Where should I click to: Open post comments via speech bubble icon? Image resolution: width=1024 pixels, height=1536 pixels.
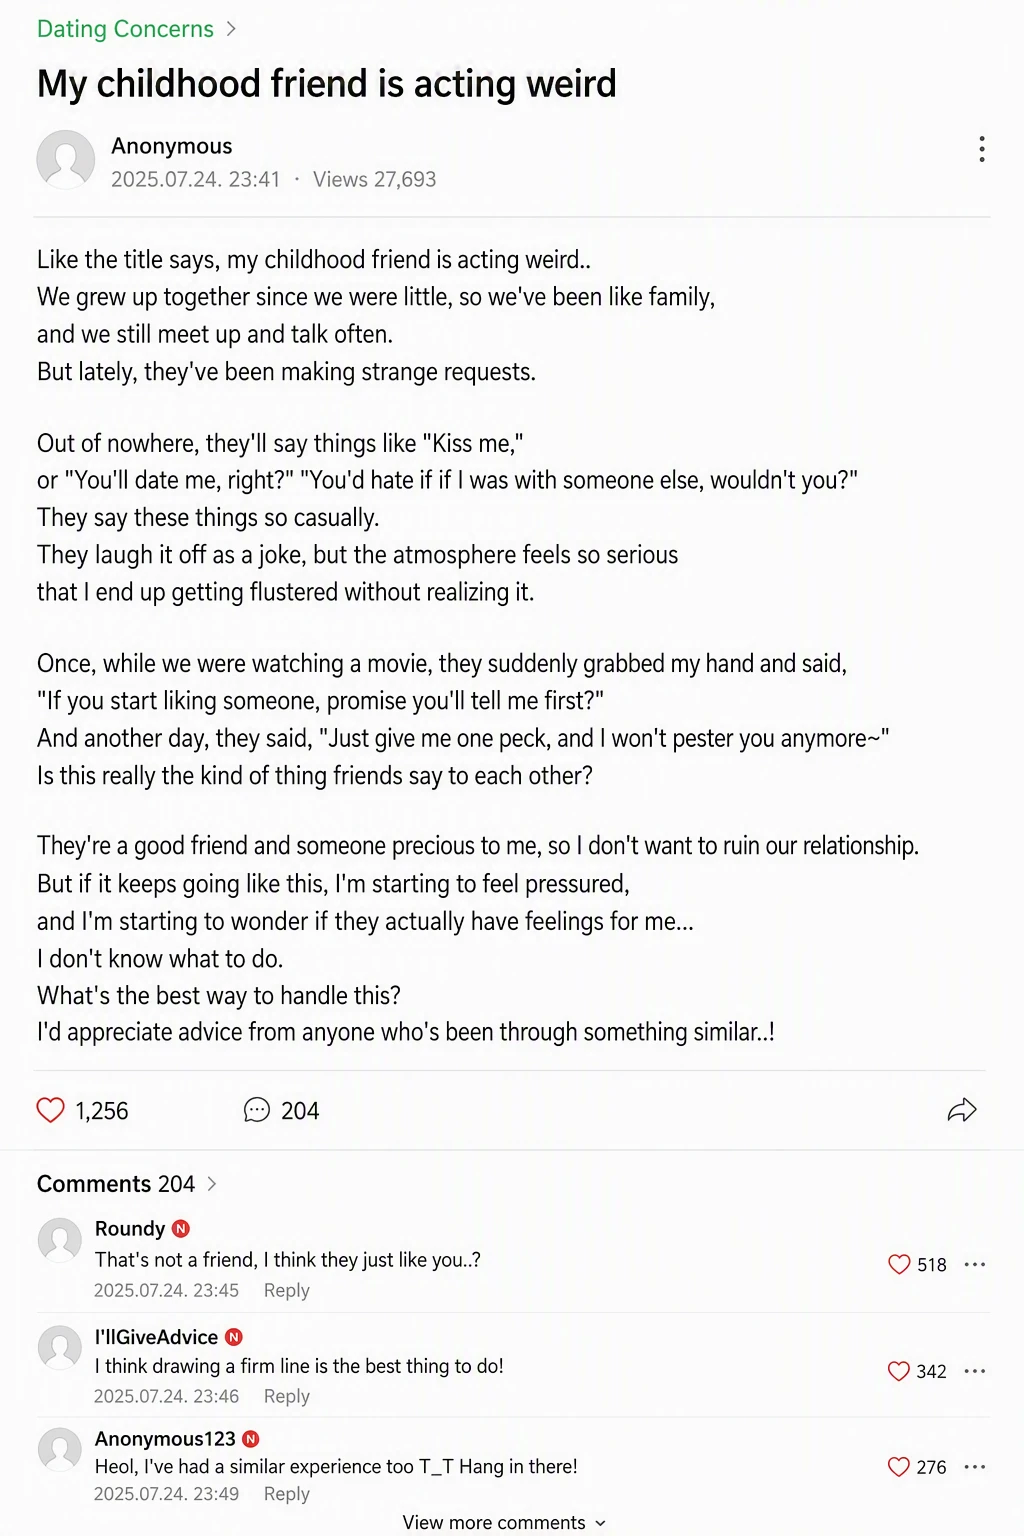click(x=257, y=1110)
